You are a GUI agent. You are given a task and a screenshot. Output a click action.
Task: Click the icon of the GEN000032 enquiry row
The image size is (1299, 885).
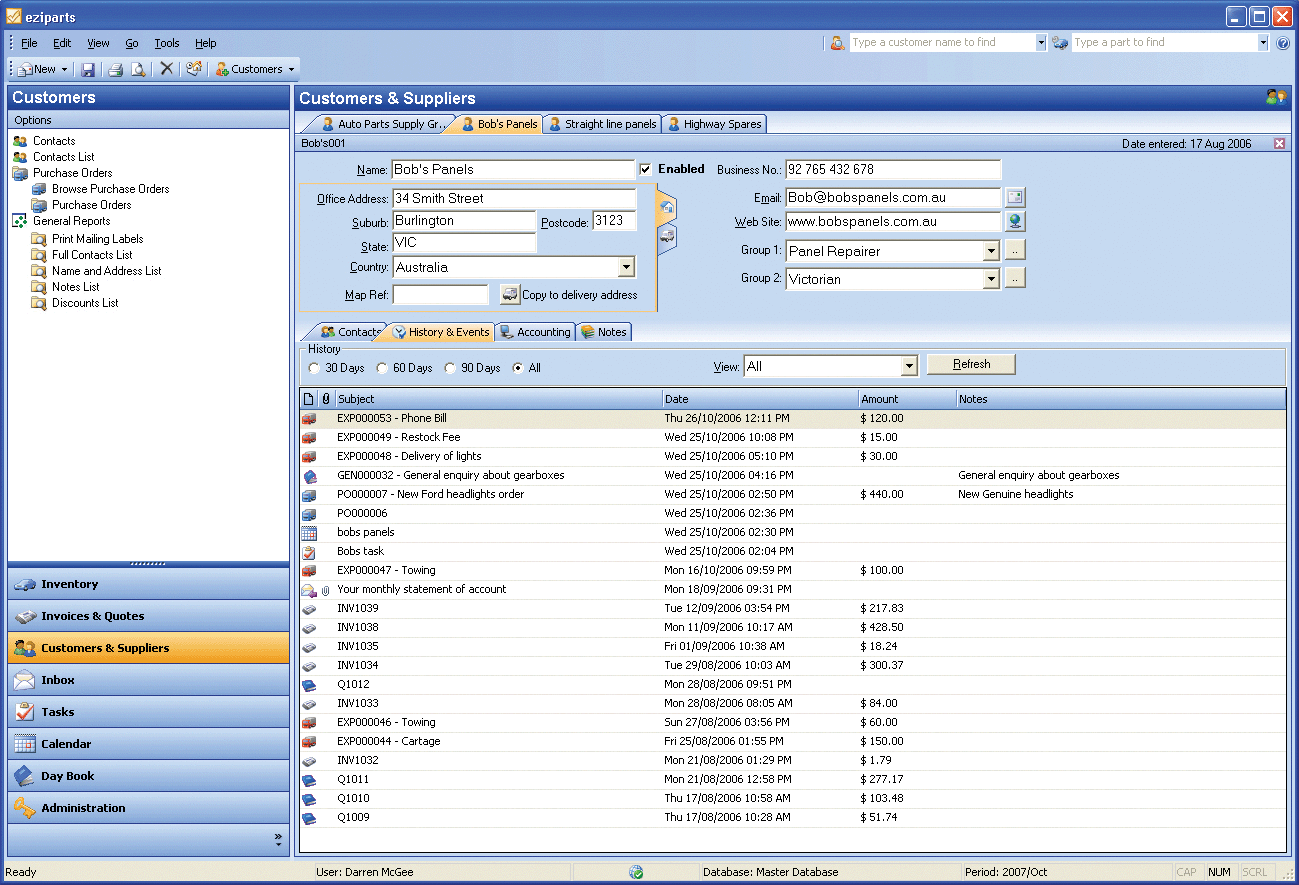coord(309,476)
